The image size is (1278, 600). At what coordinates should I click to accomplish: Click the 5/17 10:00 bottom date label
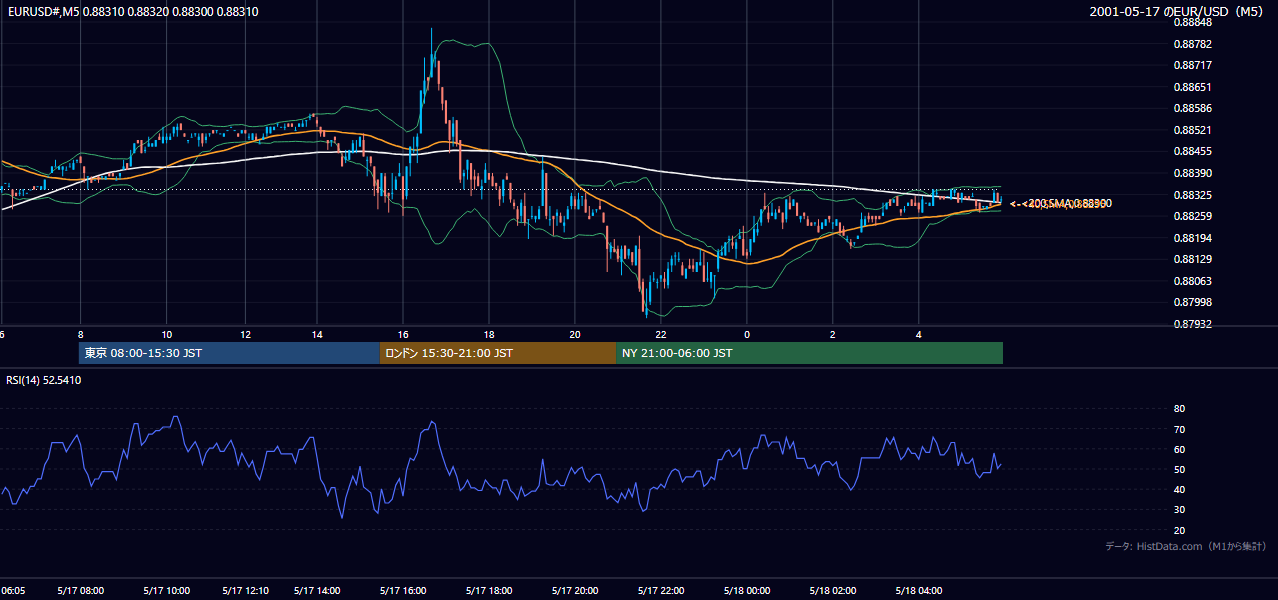166,590
